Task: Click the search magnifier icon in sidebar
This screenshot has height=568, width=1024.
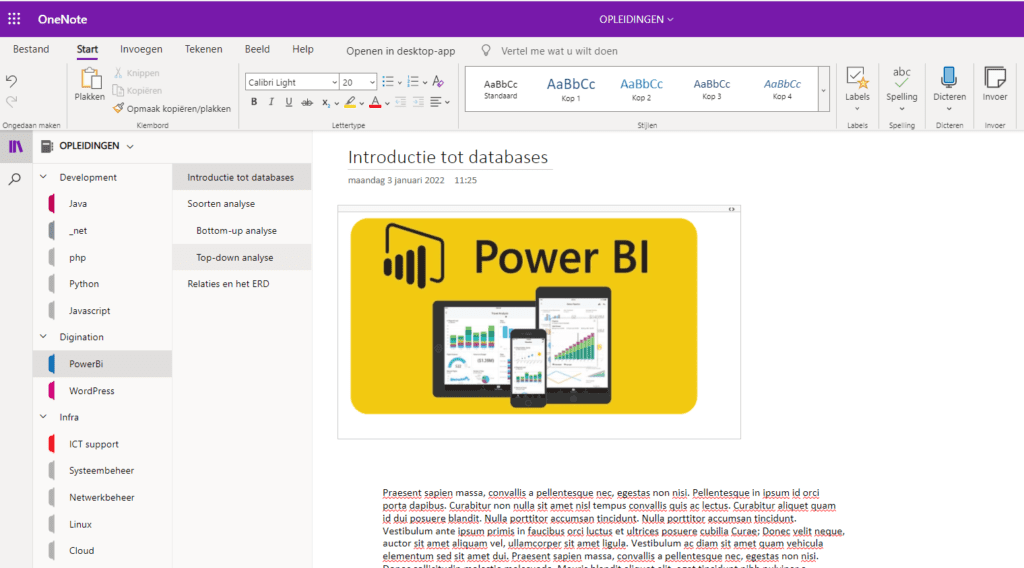Action: pos(14,179)
